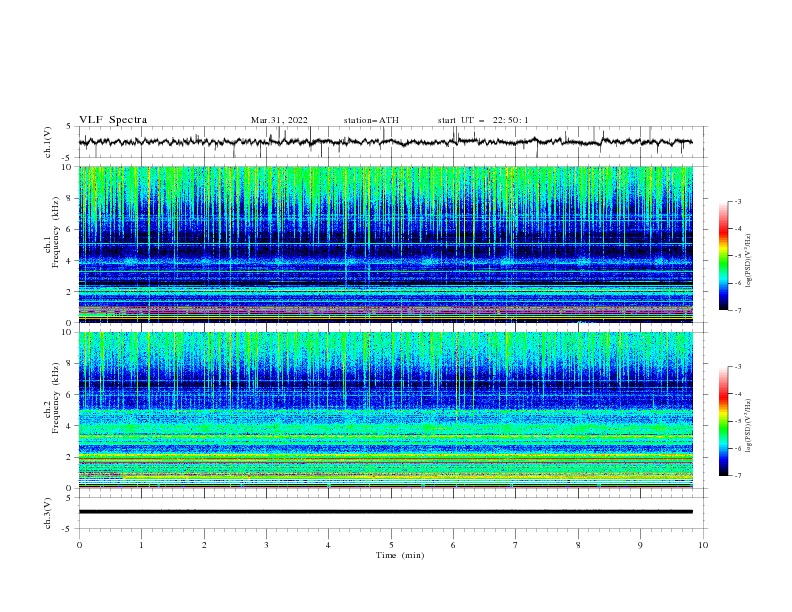Click the '4' tick on the time axis
The height and width of the screenshot is (612, 792).
329,545
